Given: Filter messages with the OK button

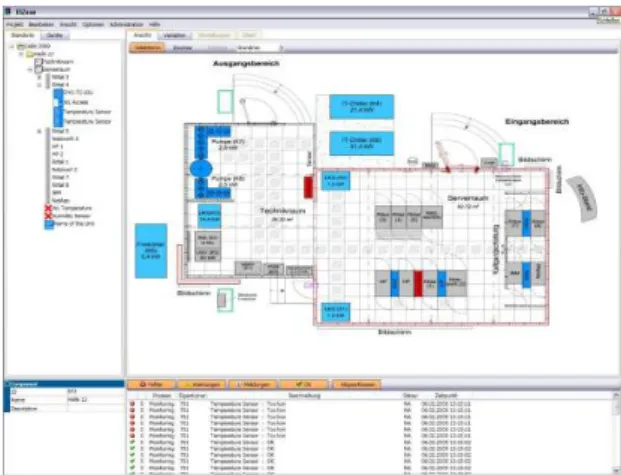Looking at the screenshot, I should click(304, 384).
